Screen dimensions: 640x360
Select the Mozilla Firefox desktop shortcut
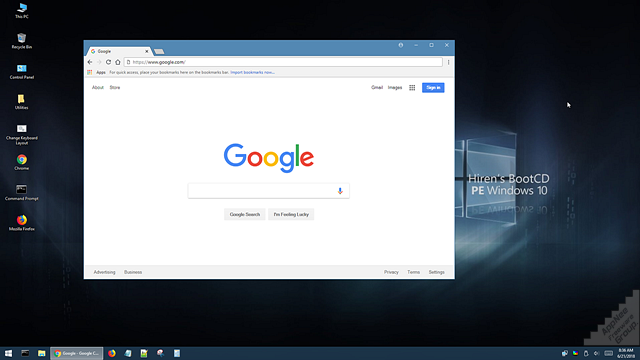click(x=22, y=223)
